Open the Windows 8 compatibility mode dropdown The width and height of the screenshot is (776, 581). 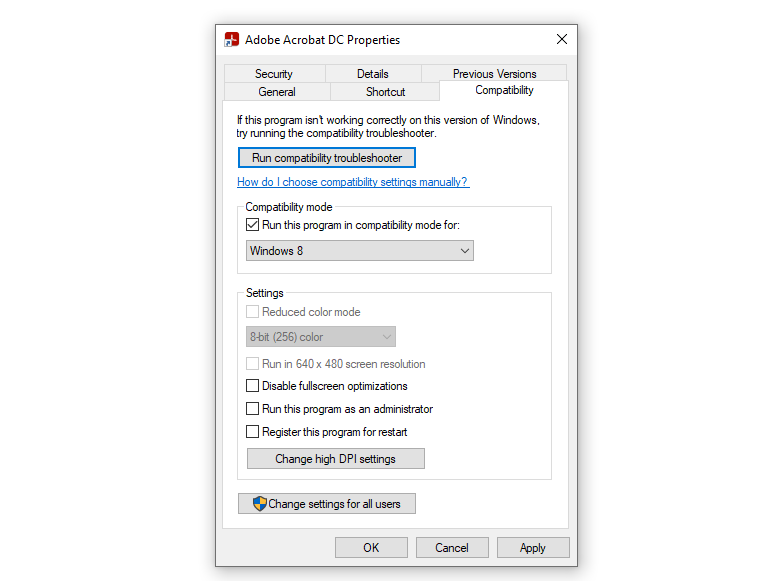point(360,251)
